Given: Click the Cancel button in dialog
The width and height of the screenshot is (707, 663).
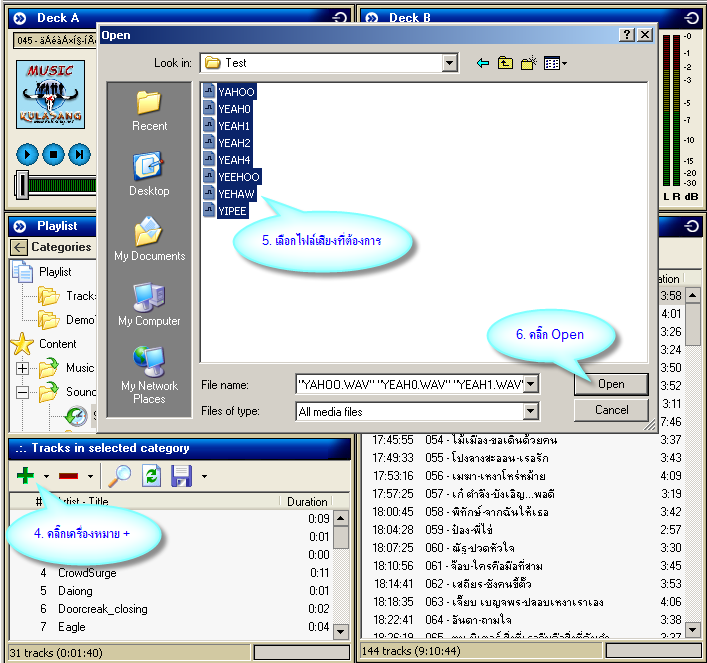Looking at the screenshot, I should (611, 410).
